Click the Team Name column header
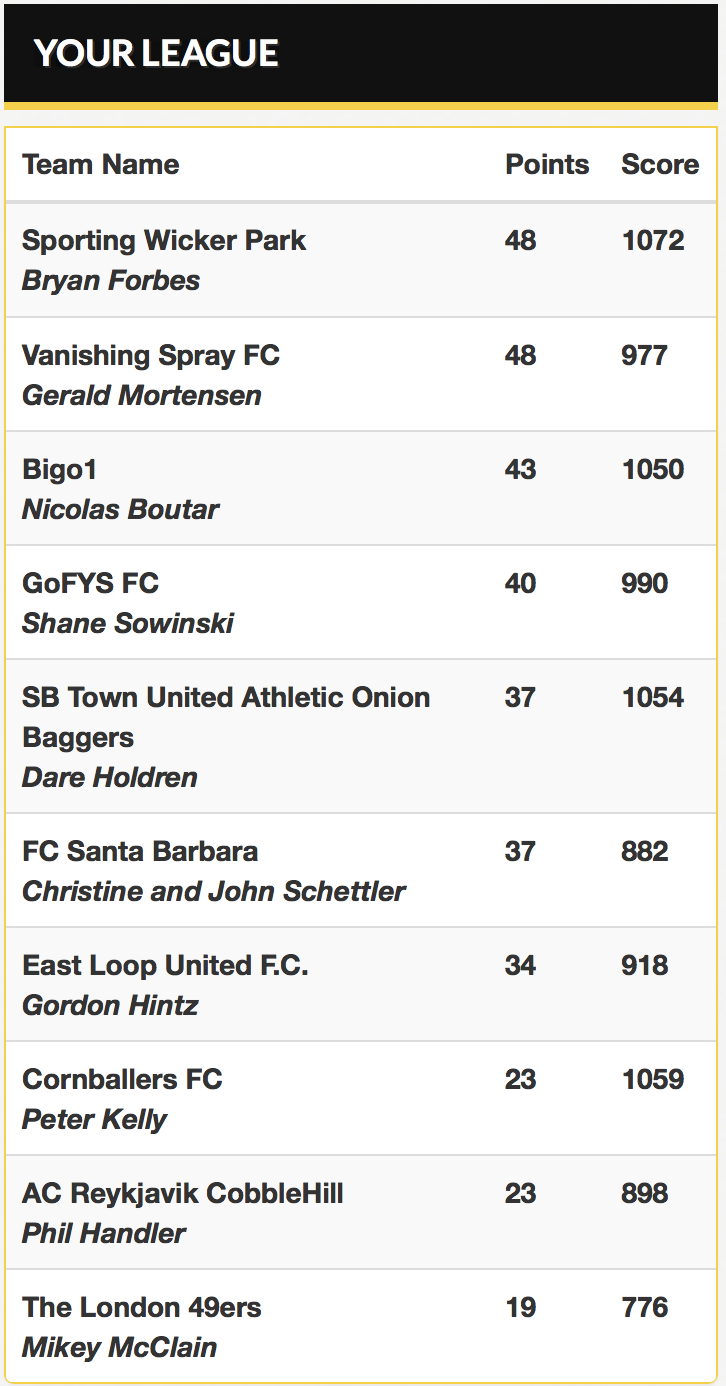Screen dimensions: 726x1386 (101, 165)
